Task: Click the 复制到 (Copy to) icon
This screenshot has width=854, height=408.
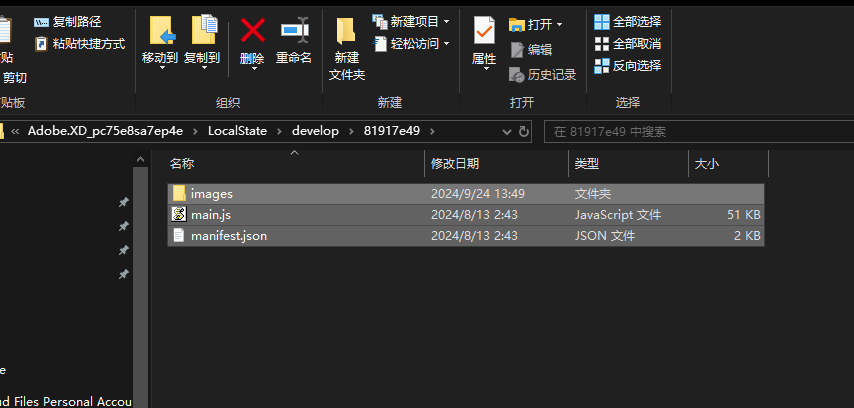Action: pyautogui.click(x=202, y=40)
